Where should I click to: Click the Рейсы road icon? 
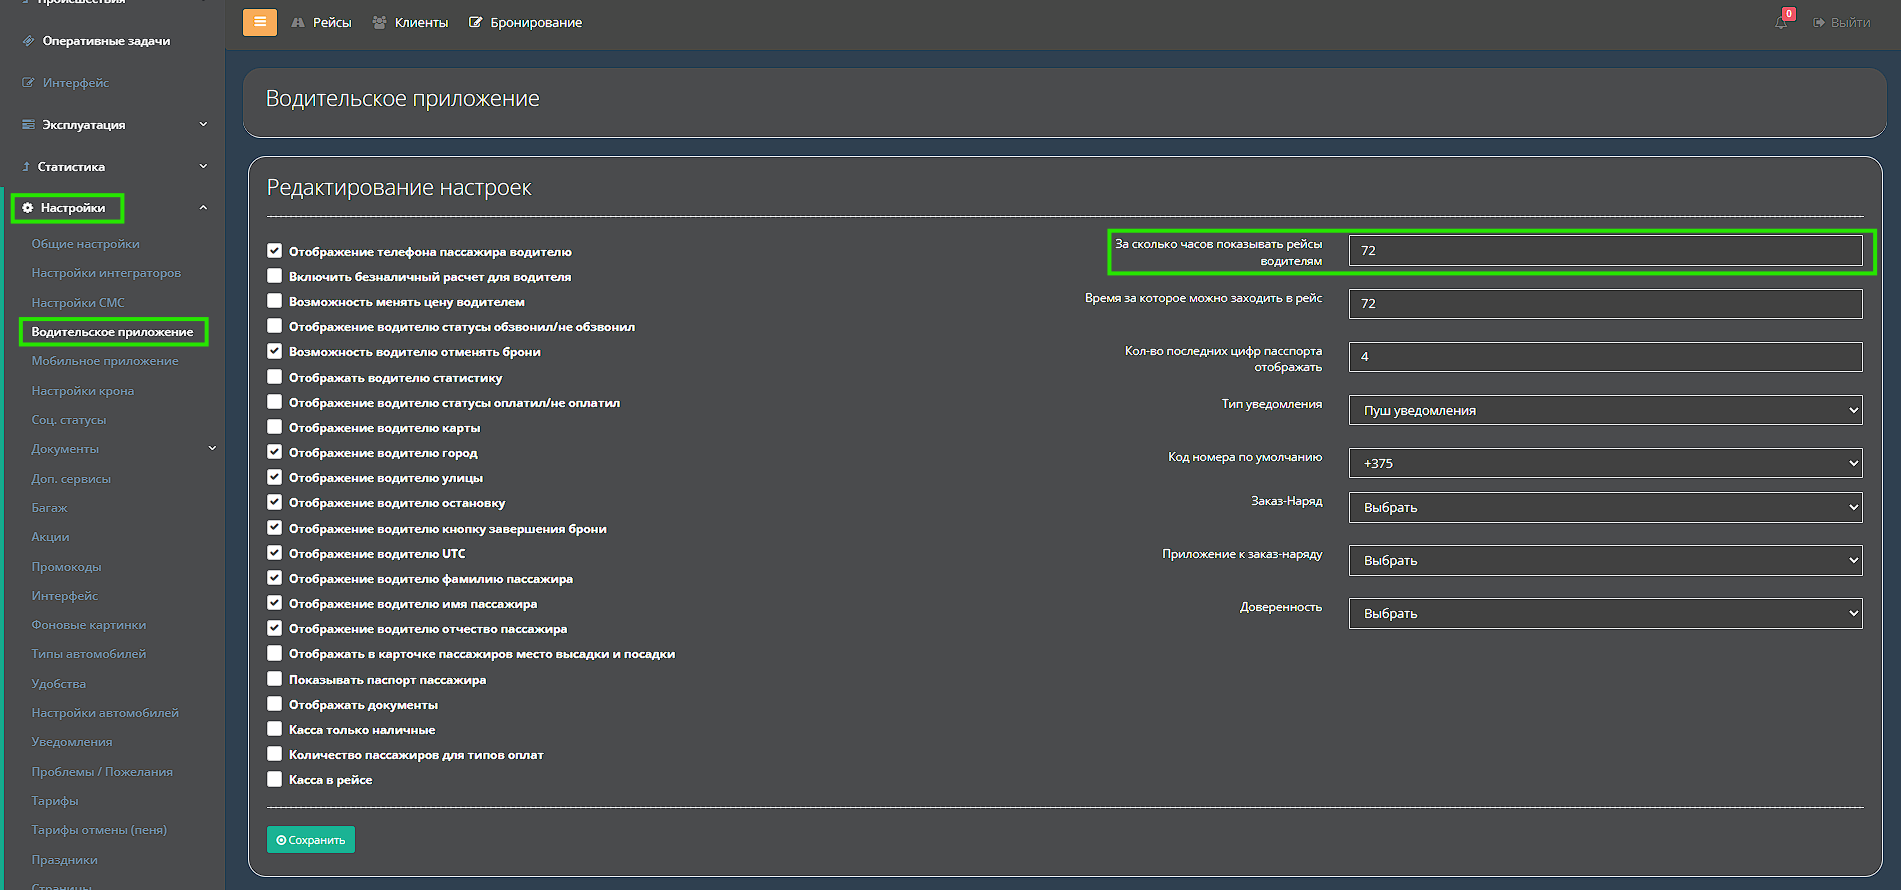click(x=298, y=22)
